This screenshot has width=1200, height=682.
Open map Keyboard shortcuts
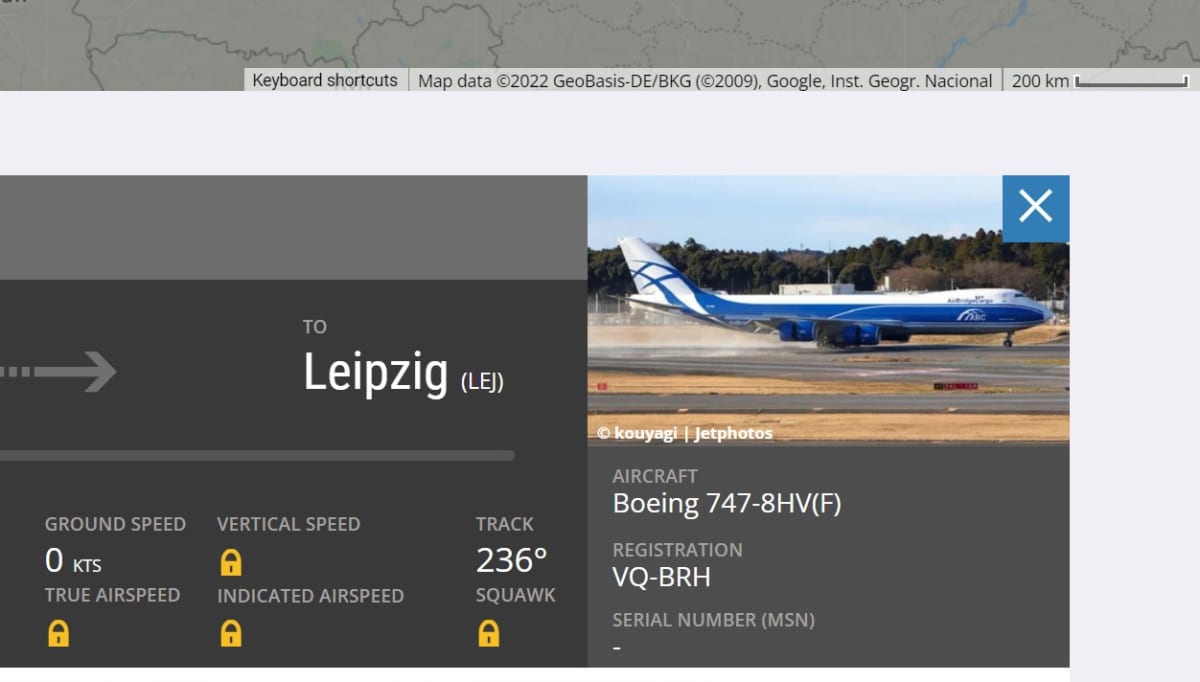[325, 81]
